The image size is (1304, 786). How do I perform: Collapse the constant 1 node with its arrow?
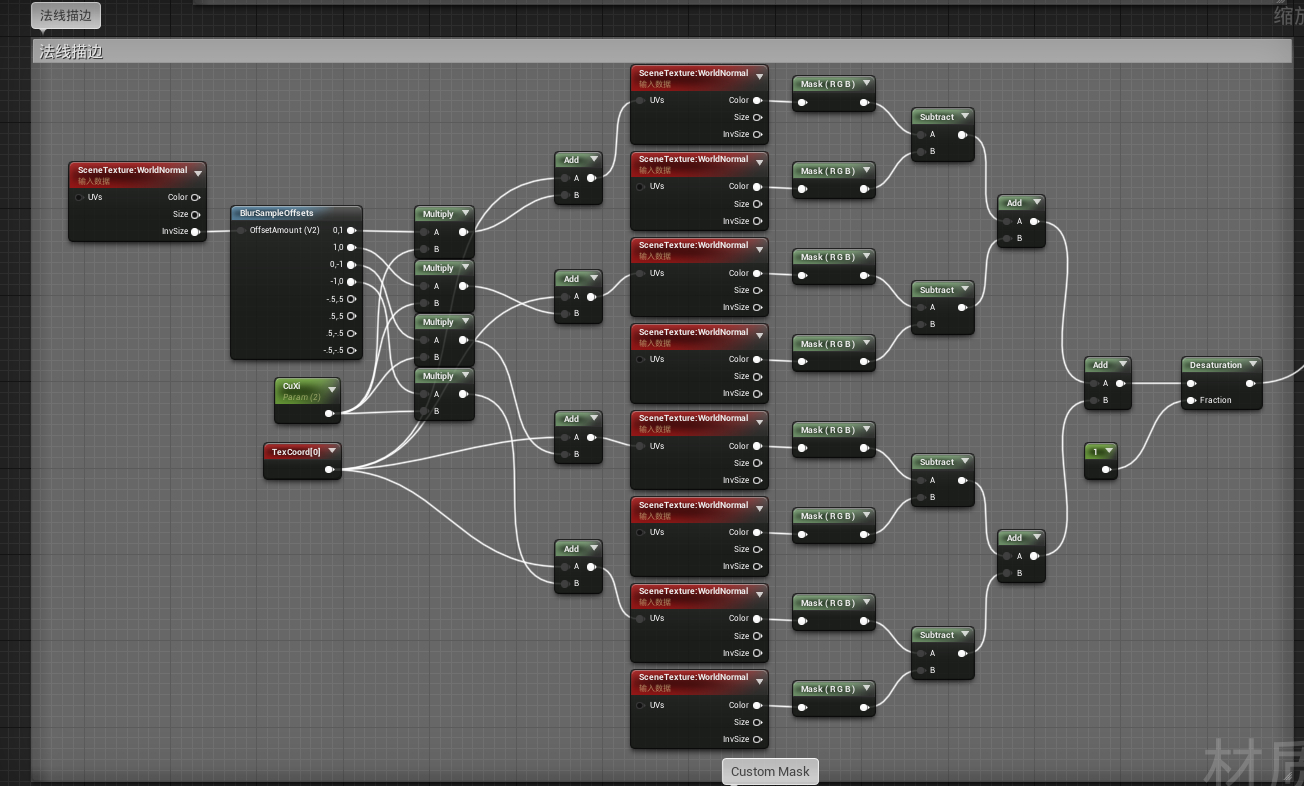tap(1108, 452)
